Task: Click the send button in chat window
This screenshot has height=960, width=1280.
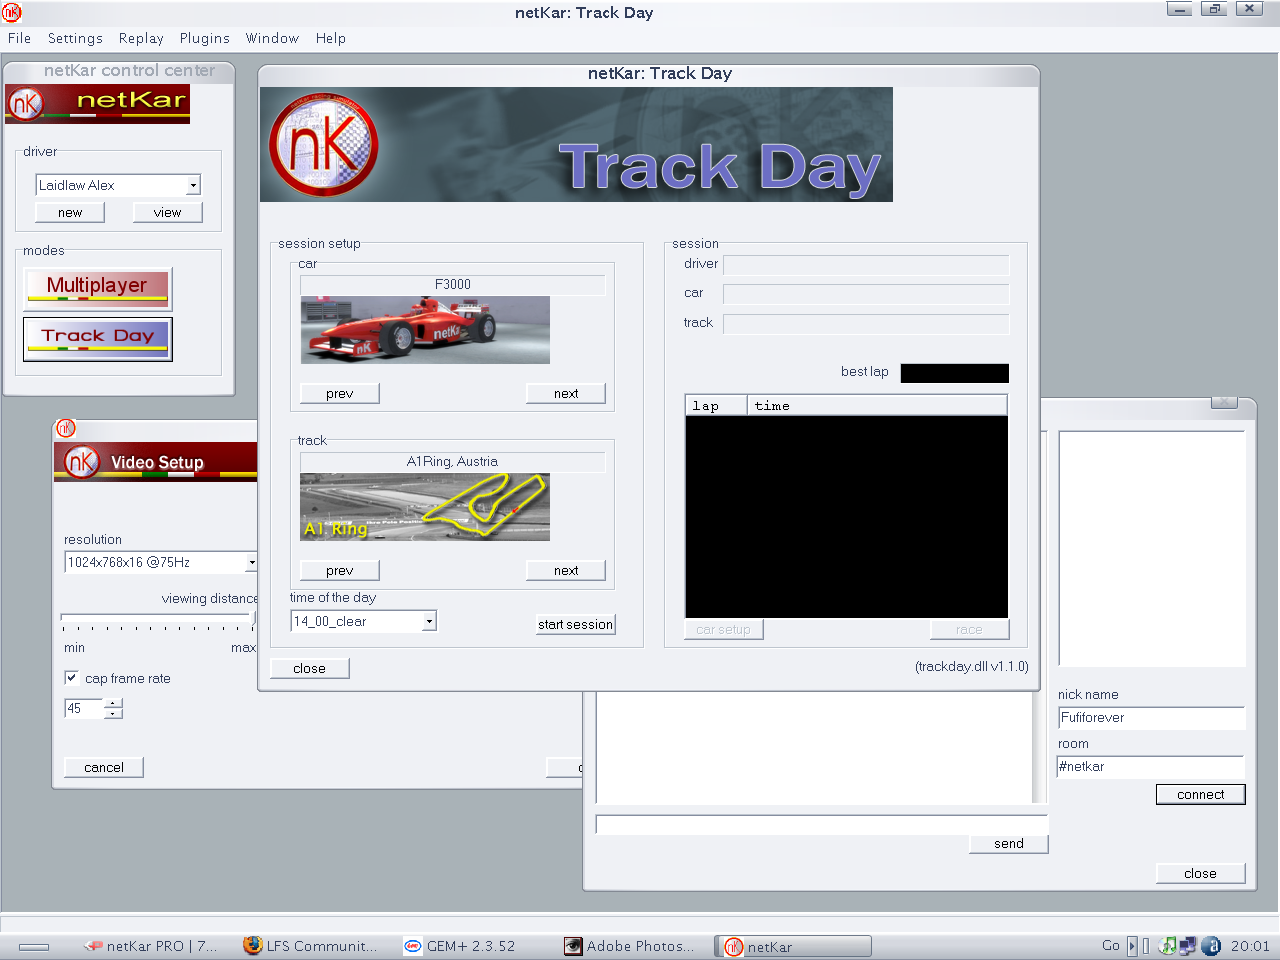Action: 1009,843
